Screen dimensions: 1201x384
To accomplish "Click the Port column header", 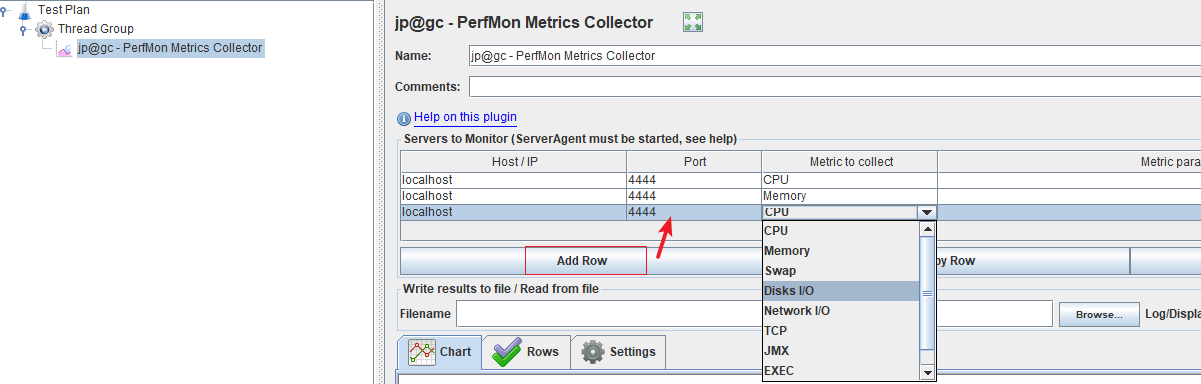I will point(694,161).
